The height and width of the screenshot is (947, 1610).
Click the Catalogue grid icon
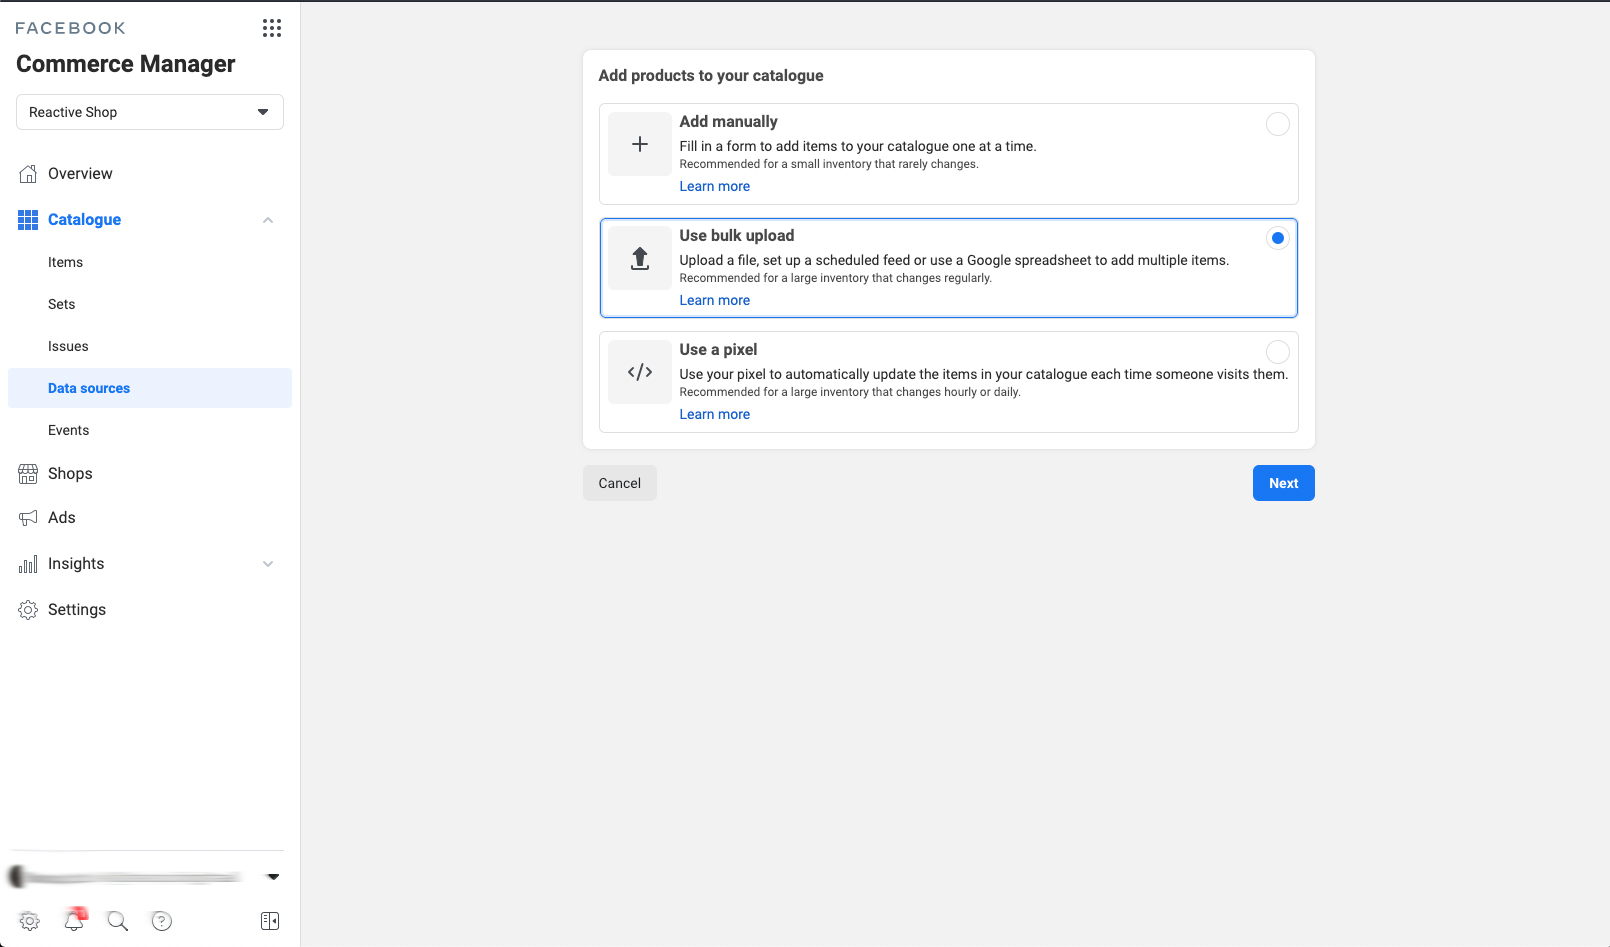click(x=28, y=220)
